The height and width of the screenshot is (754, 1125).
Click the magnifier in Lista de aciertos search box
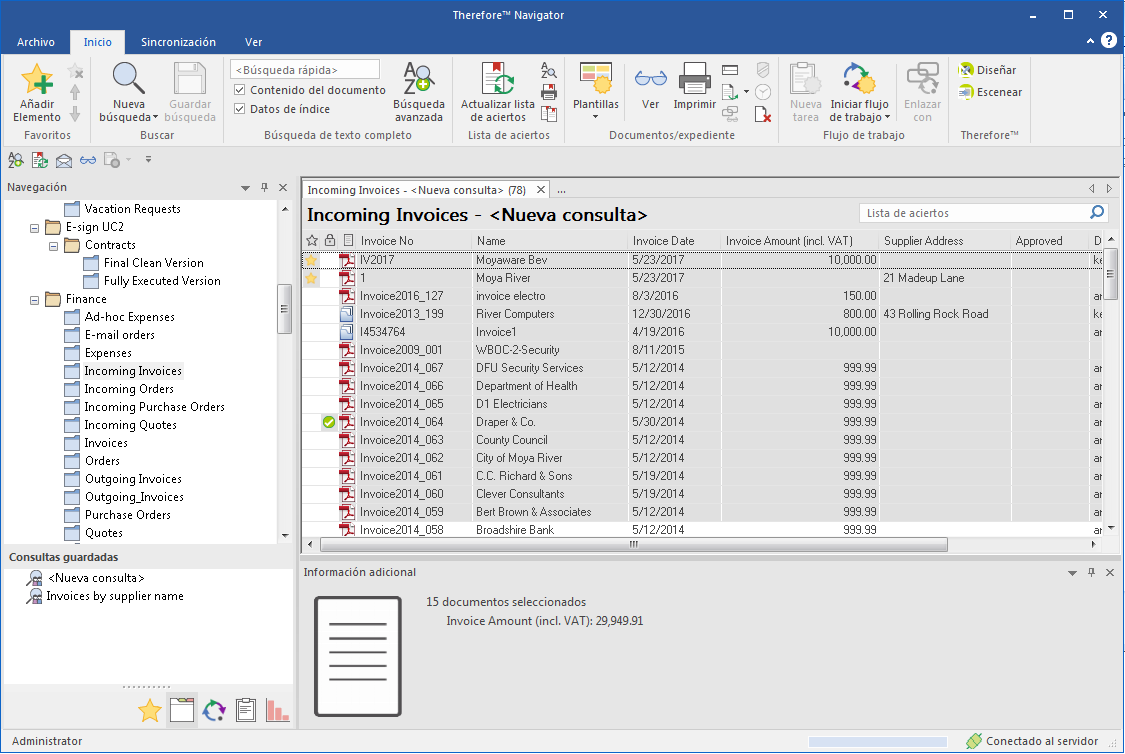pyautogui.click(x=1097, y=212)
